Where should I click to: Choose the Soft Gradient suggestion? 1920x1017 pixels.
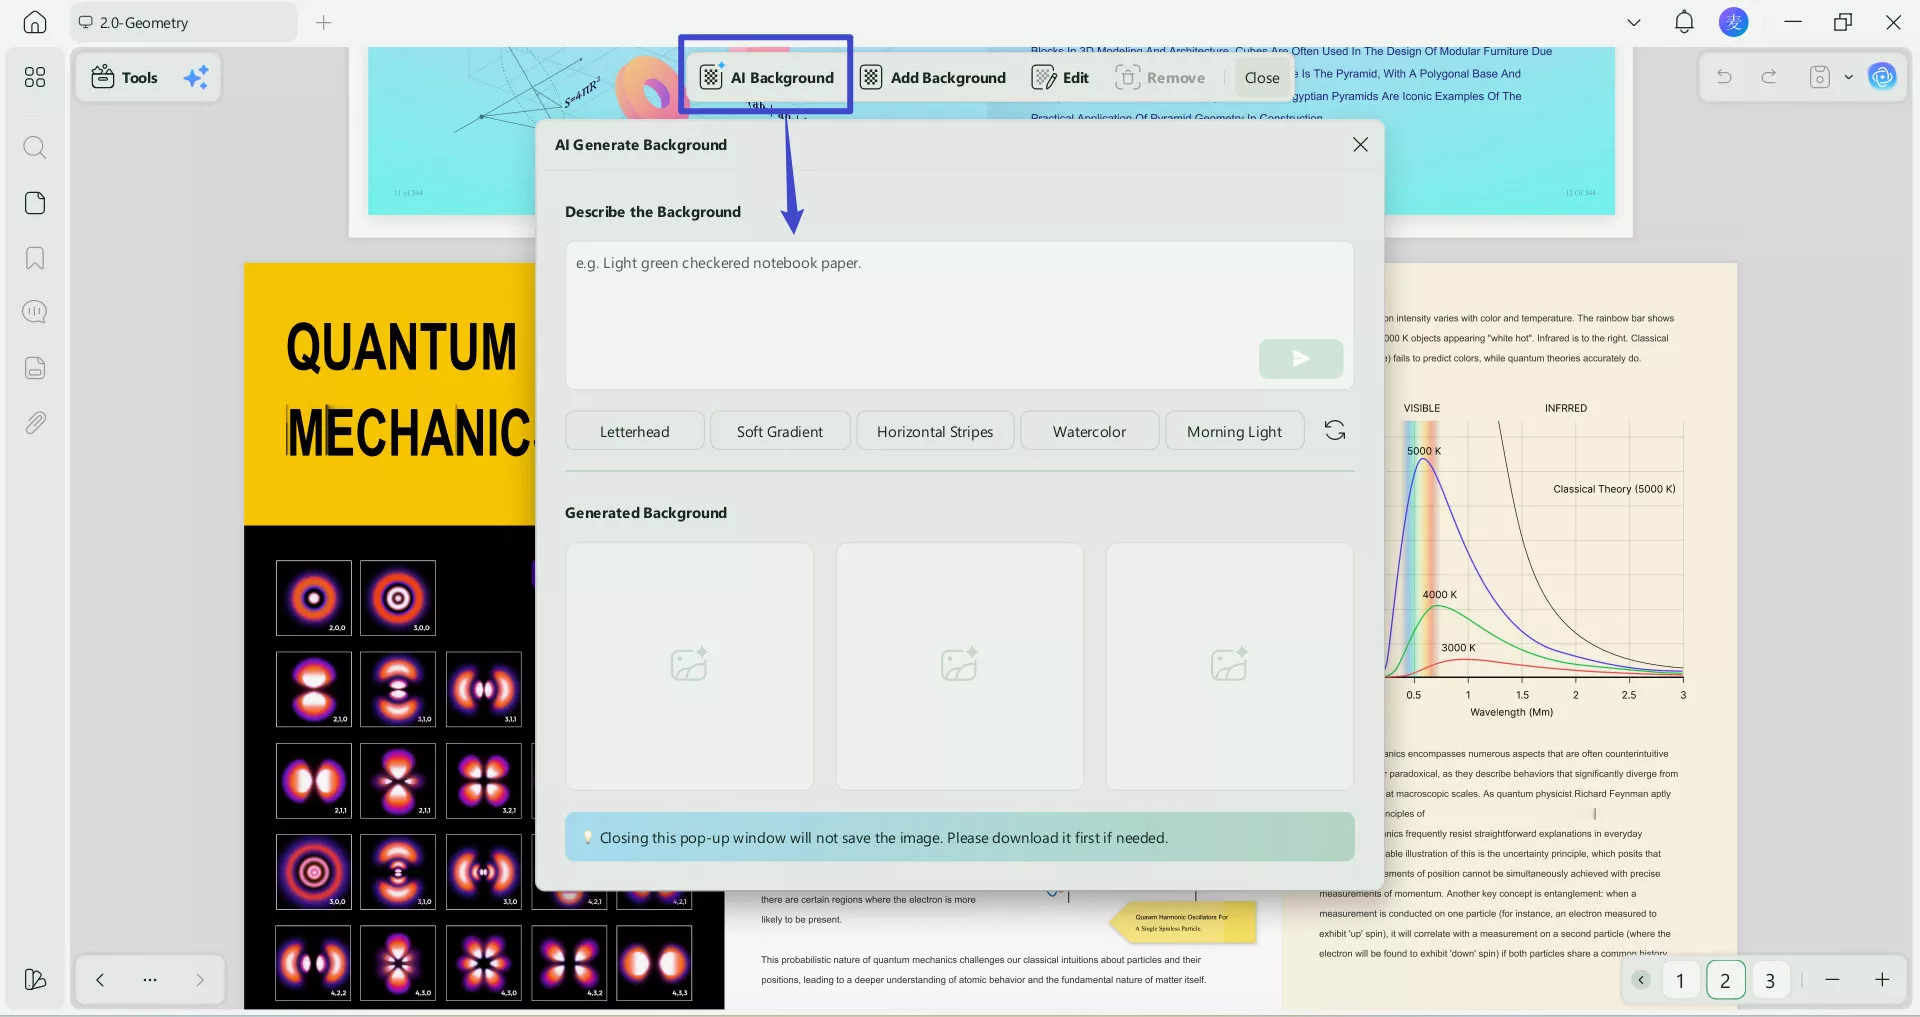780,431
